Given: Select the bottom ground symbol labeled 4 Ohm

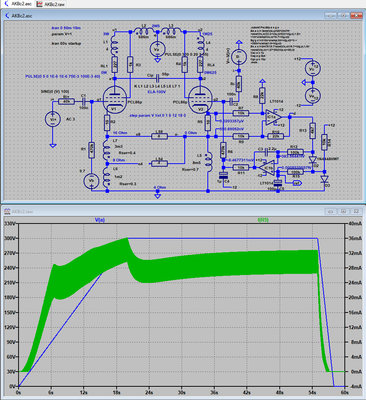Looking at the screenshot, I should pyautogui.click(x=157, y=196).
